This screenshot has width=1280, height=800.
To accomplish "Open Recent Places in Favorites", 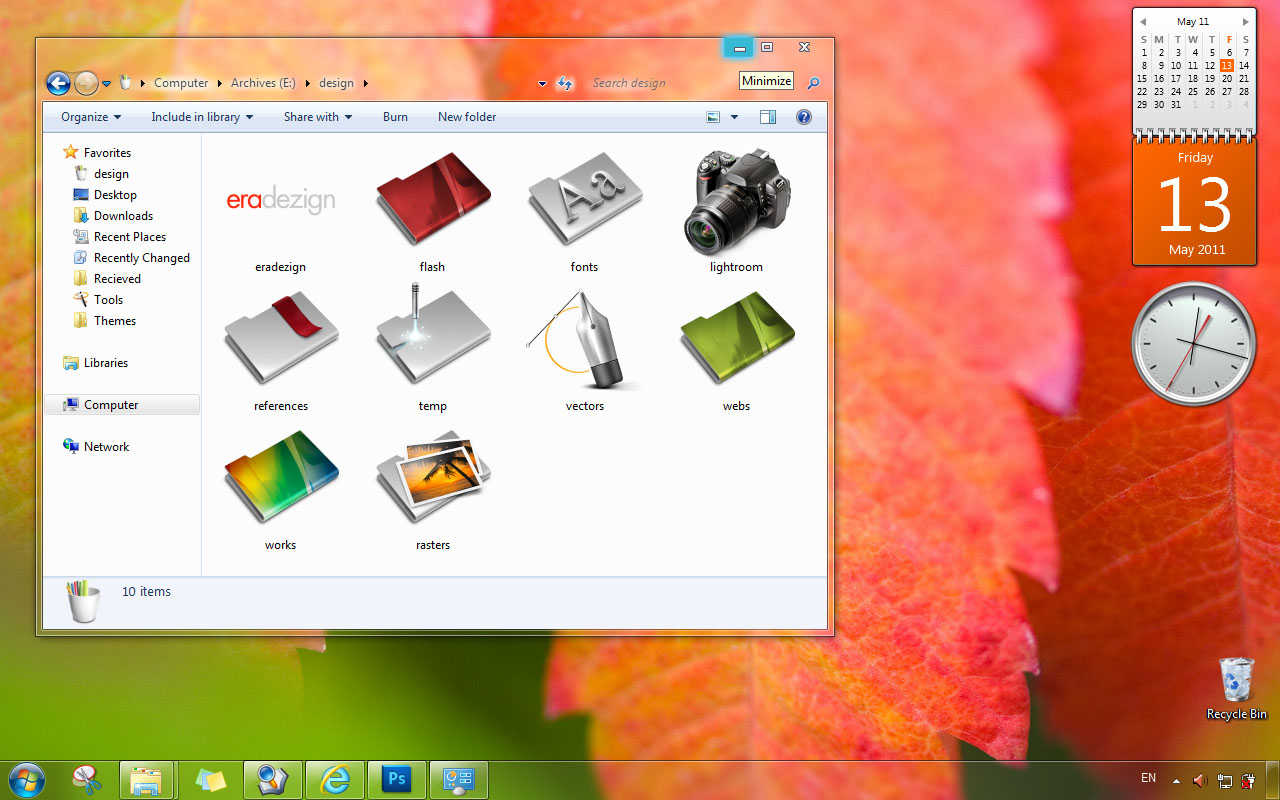I will click(x=130, y=237).
